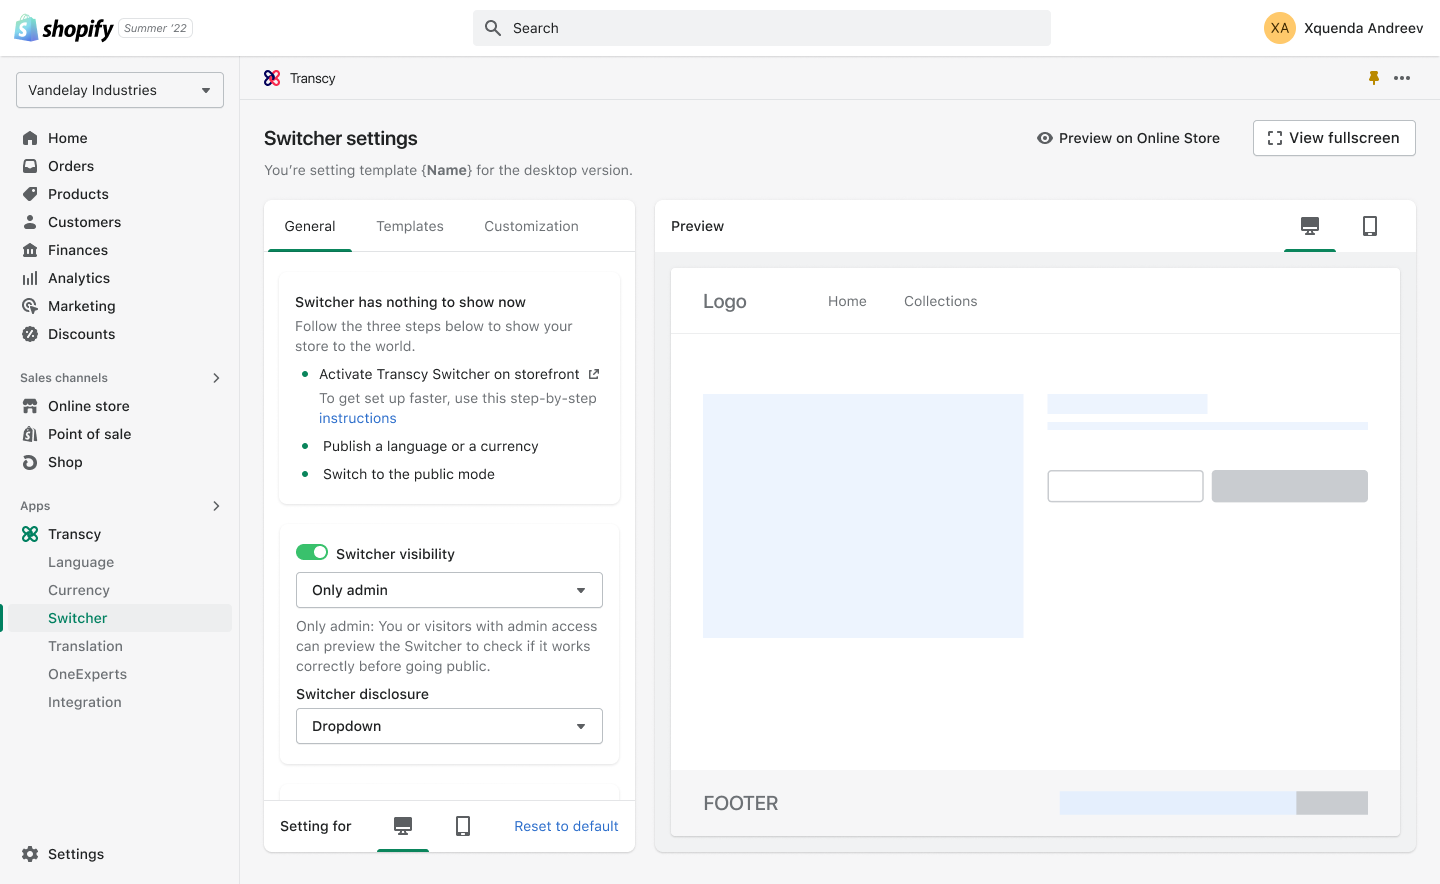Click the Settings gear icon
The width and height of the screenshot is (1440, 884).
click(x=30, y=854)
